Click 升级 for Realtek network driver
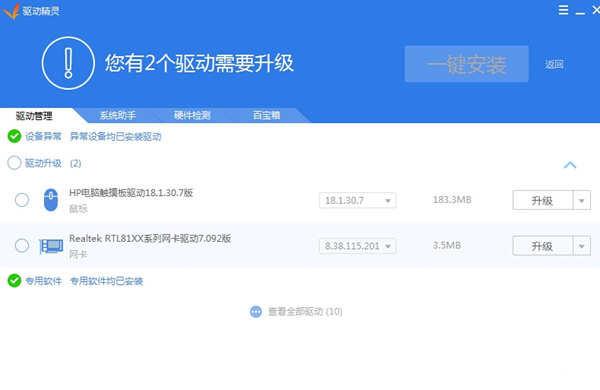This screenshot has height=390, width=600. coord(543,246)
